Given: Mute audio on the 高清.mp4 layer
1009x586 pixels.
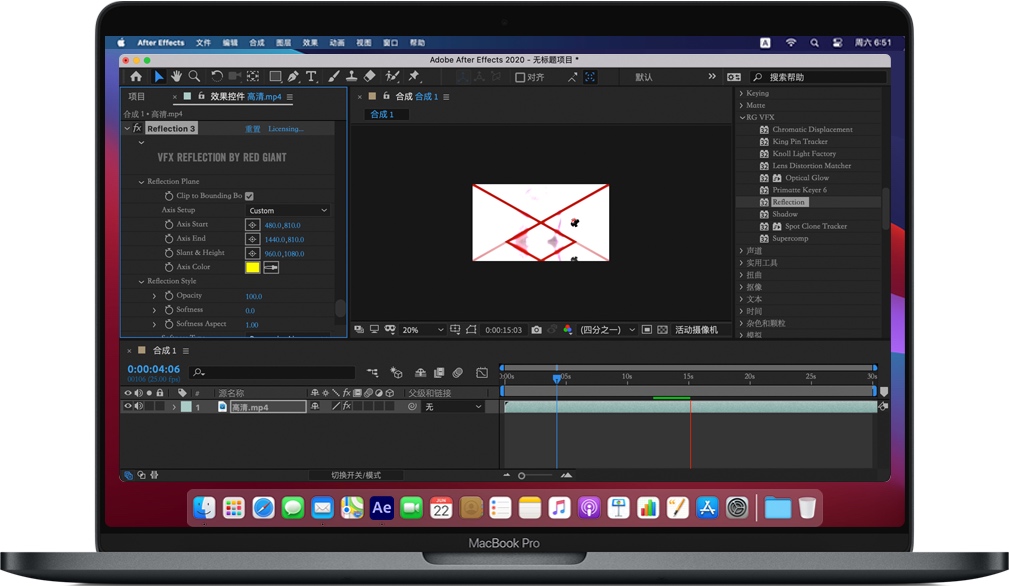Looking at the screenshot, I should pos(137,406).
